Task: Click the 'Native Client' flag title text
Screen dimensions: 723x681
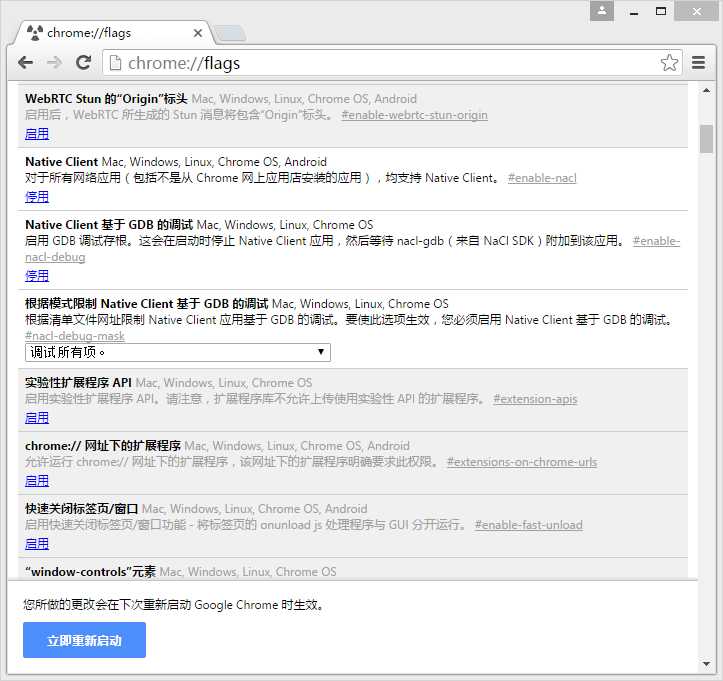Action: point(61,162)
